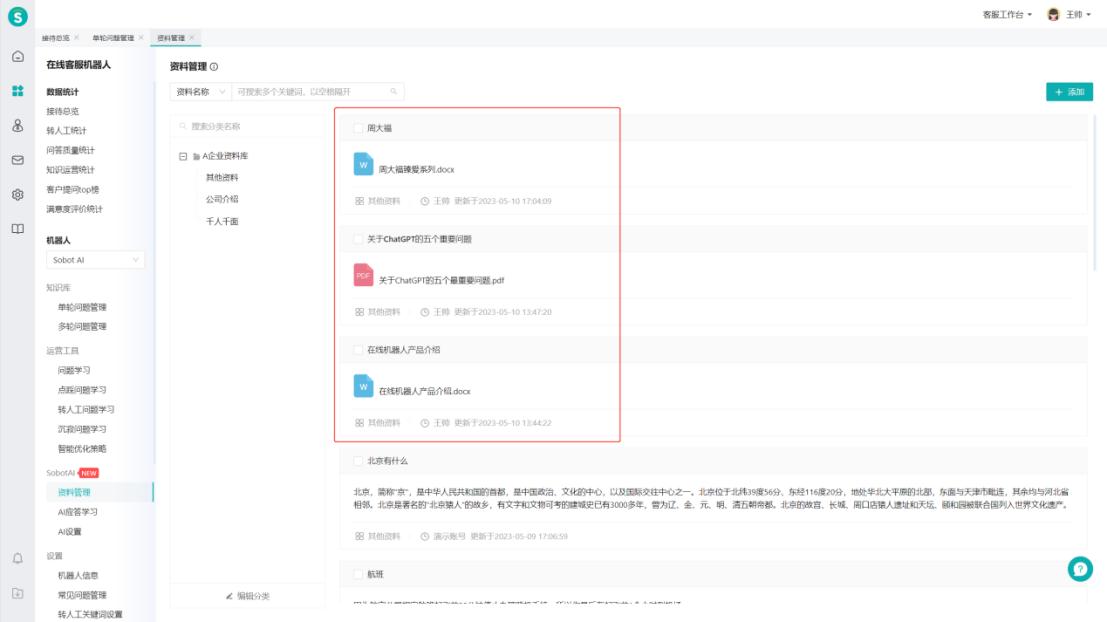1107x622 pixels.
Task: Click the notification bell icon
Action: click(x=17, y=557)
